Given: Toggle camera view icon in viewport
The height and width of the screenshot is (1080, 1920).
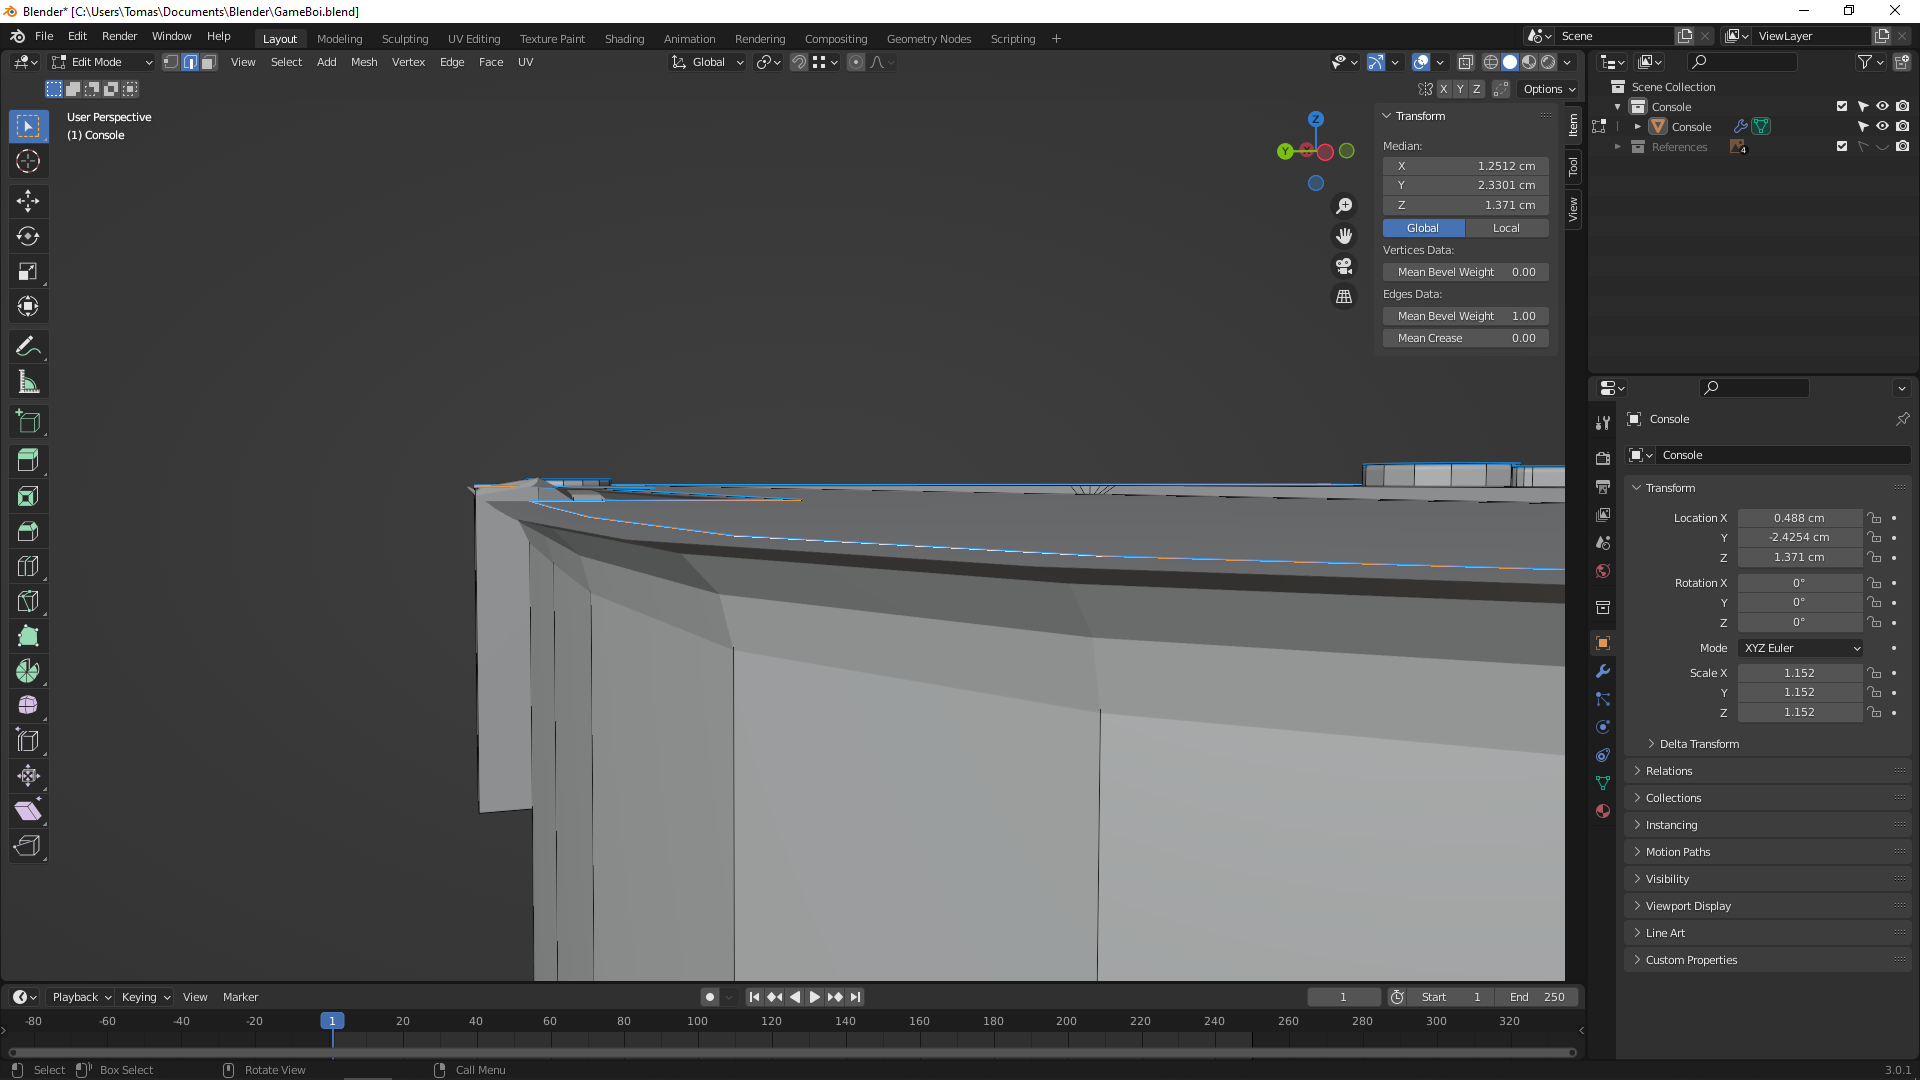Looking at the screenshot, I should (x=1344, y=266).
